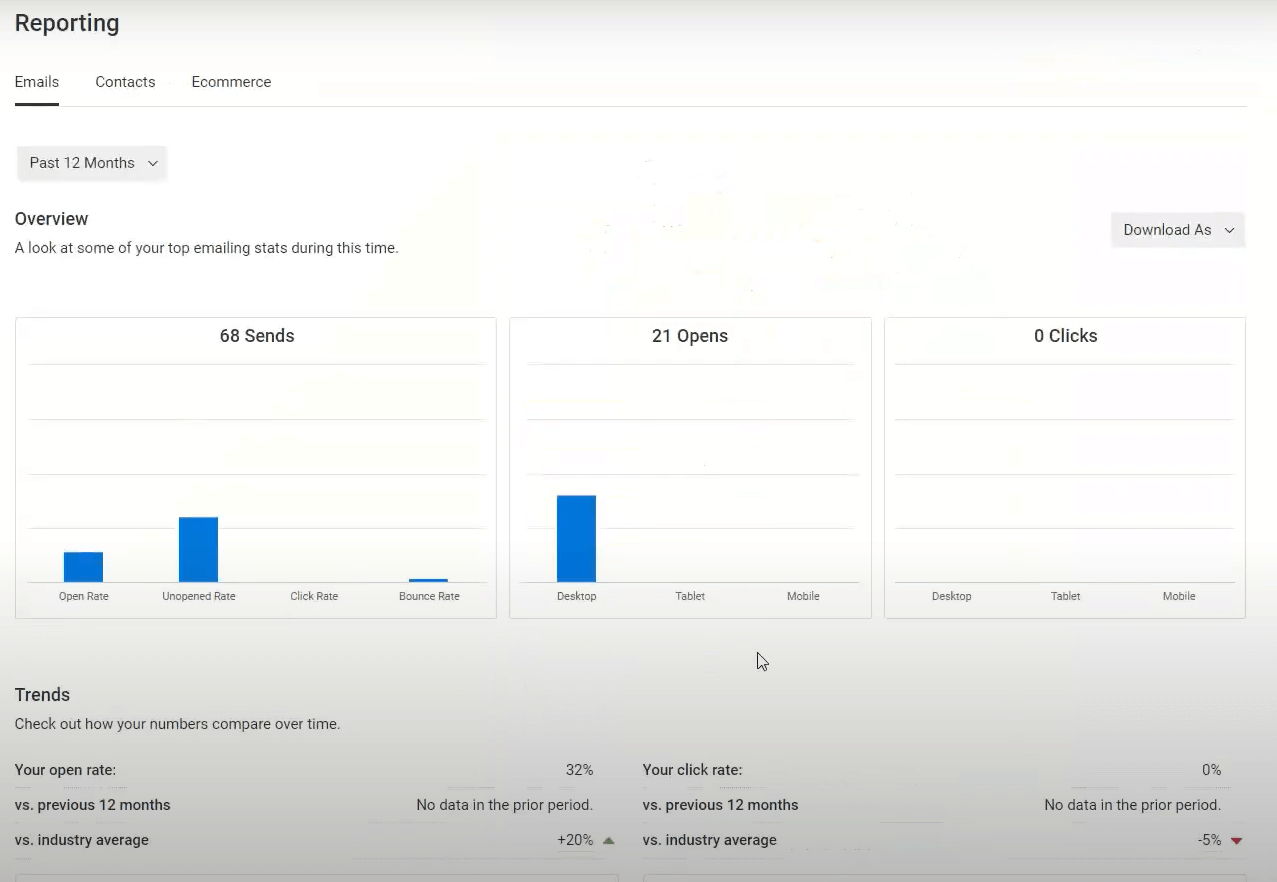Click the Tablet label in Clicks chart
1277x882 pixels.
point(1065,596)
